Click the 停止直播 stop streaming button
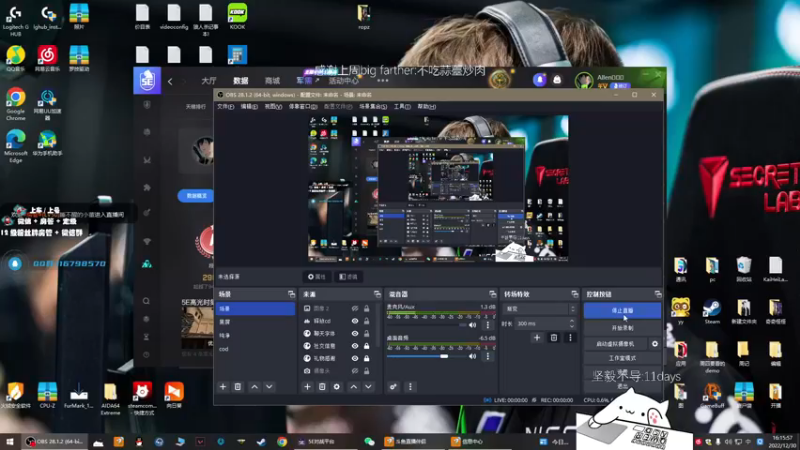The image size is (800, 450). (622, 311)
